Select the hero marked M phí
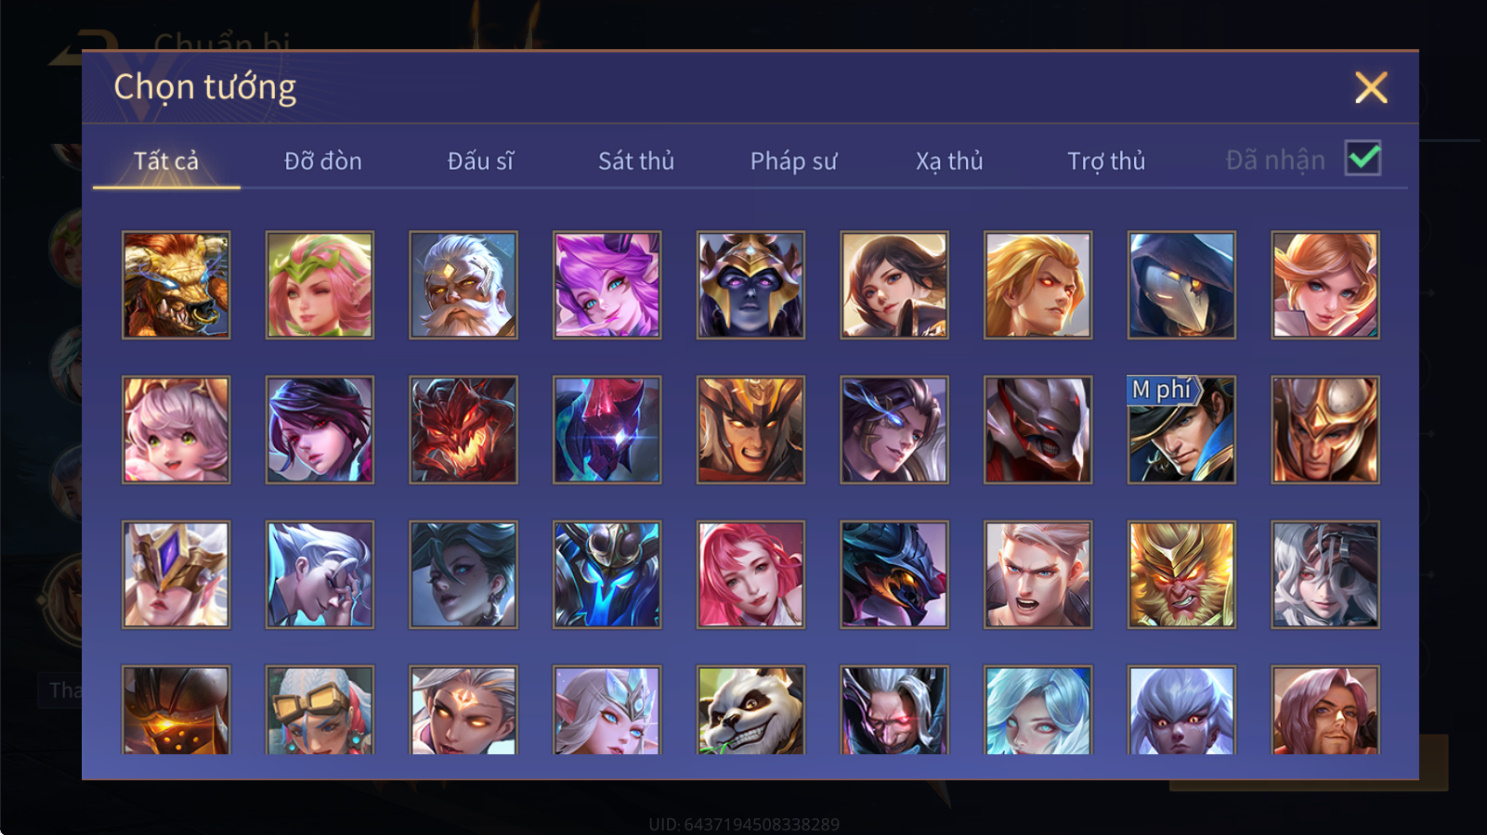 coord(1182,430)
